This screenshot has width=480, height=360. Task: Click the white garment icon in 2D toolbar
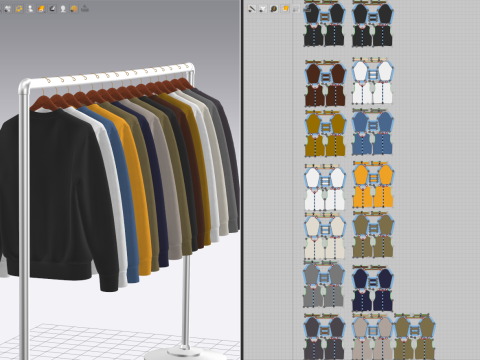tap(263, 9)
